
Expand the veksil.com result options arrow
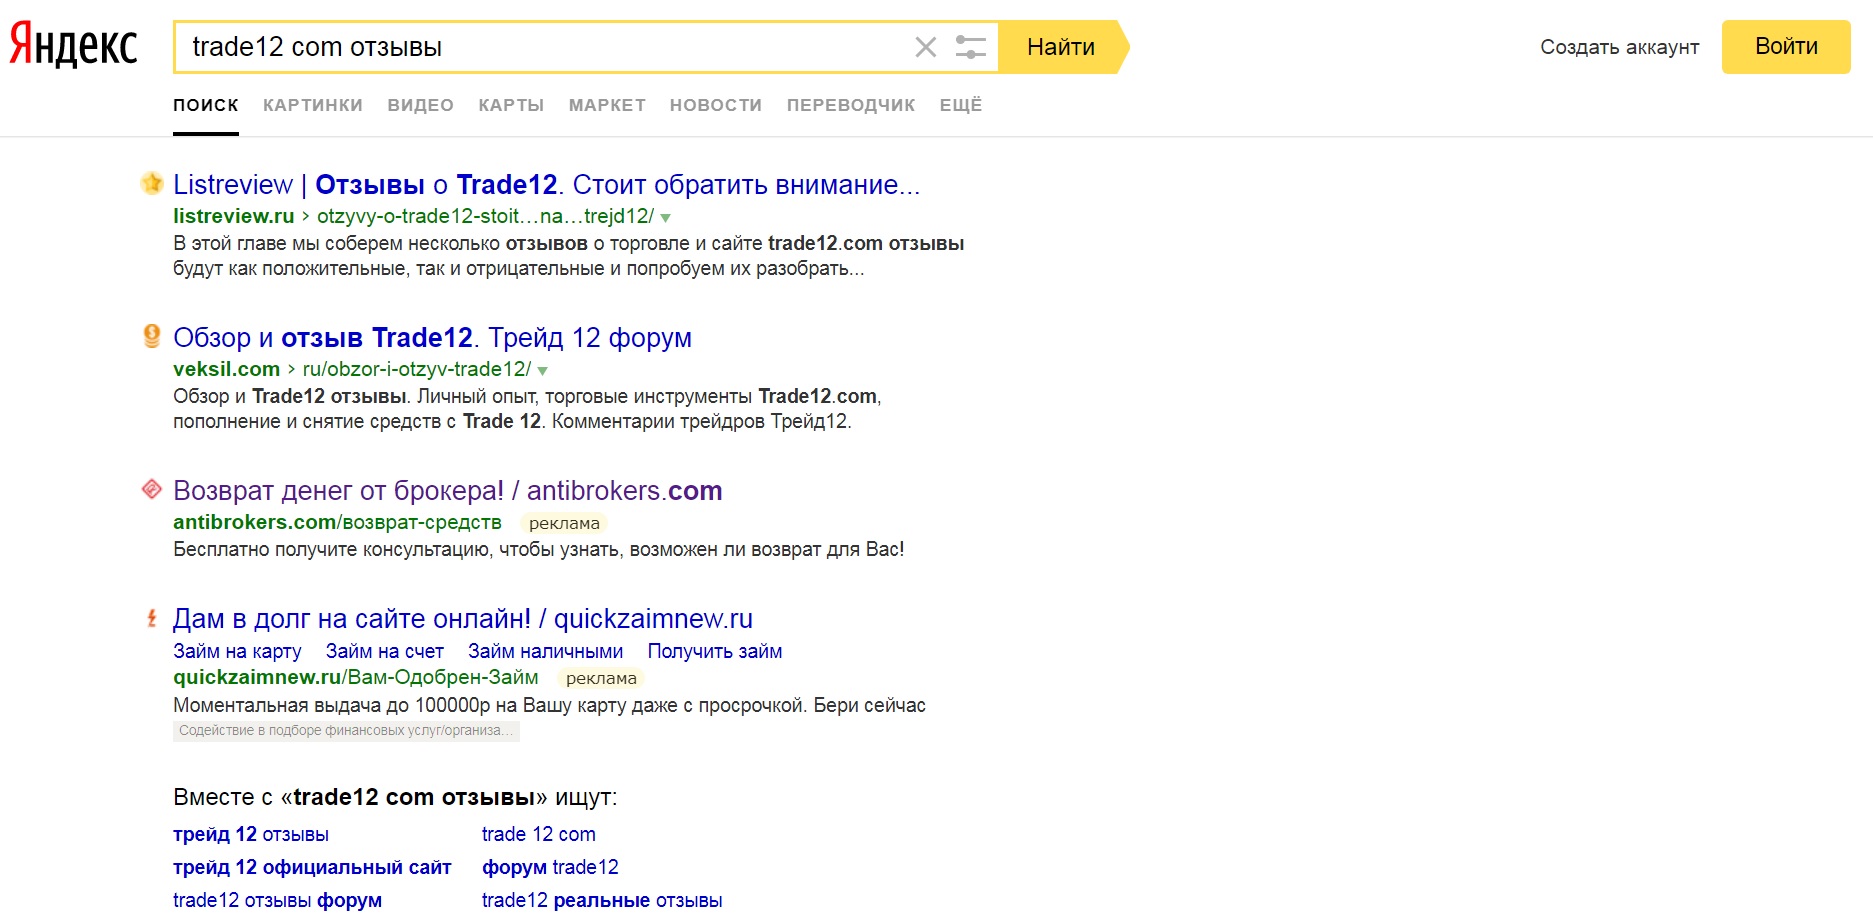[x=543, y=371]
